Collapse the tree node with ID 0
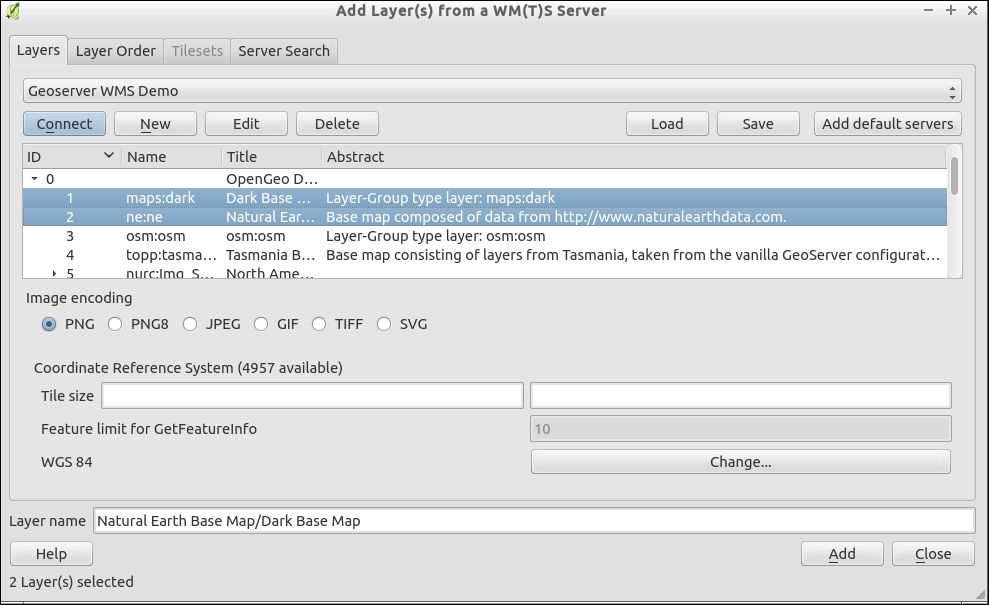The image size is (989, 605). (x=35, y=179)
